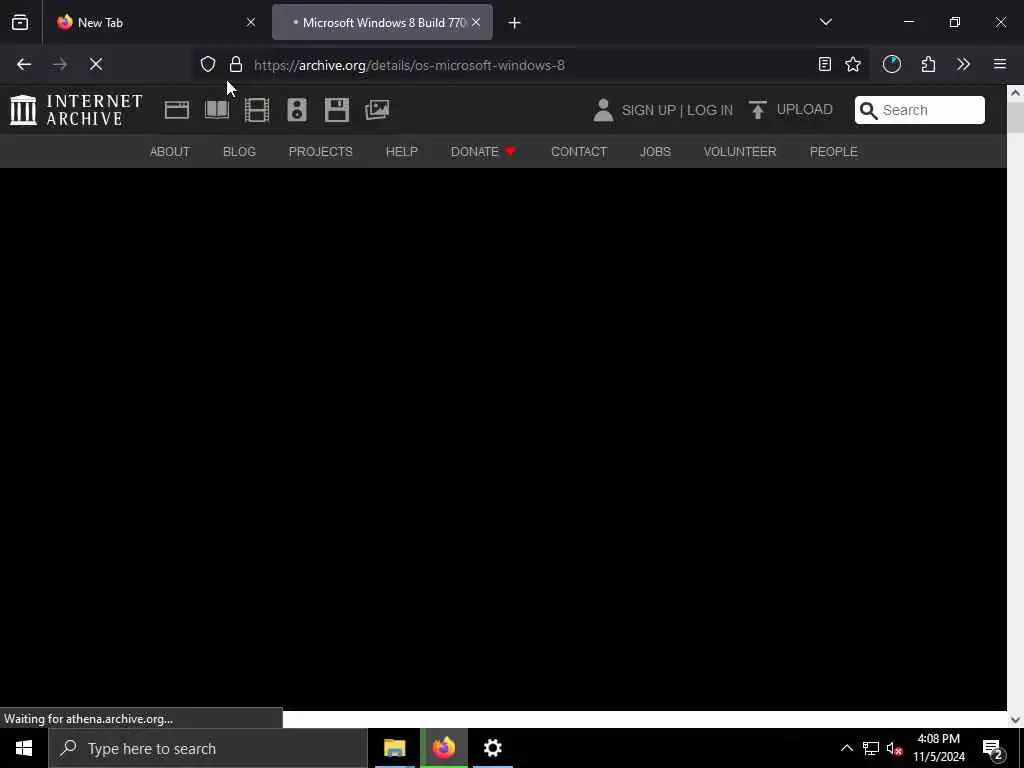Open the PROJECTS menu link

coord(321,152)
